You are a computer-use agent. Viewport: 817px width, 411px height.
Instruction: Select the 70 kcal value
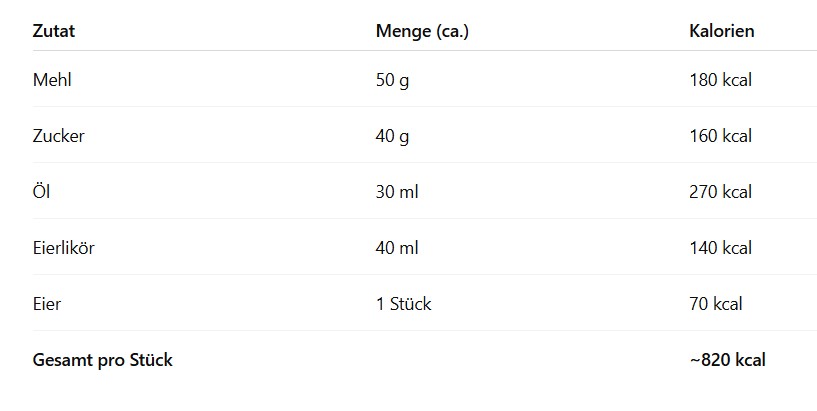click(716, 304)
